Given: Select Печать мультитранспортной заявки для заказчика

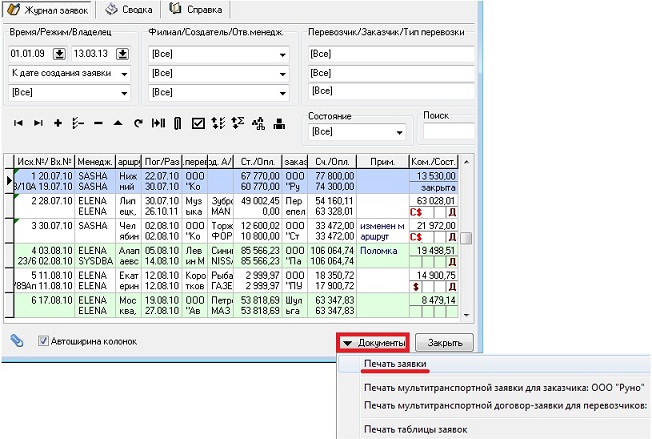Looking at the screenshot, I should pyautogui.click(x=504, y=387).
